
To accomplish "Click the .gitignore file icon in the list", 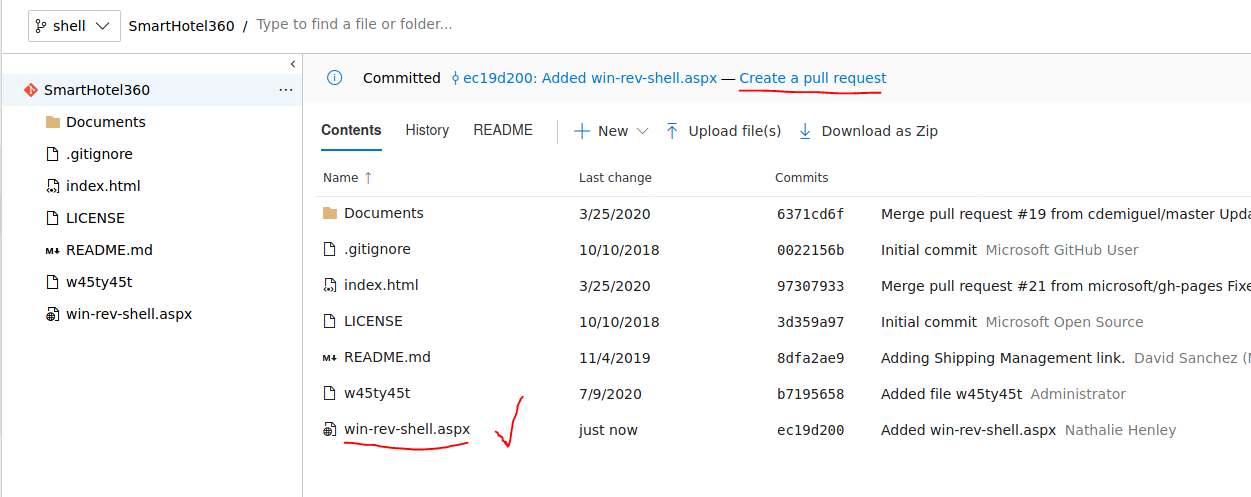I will click(330, 249).
